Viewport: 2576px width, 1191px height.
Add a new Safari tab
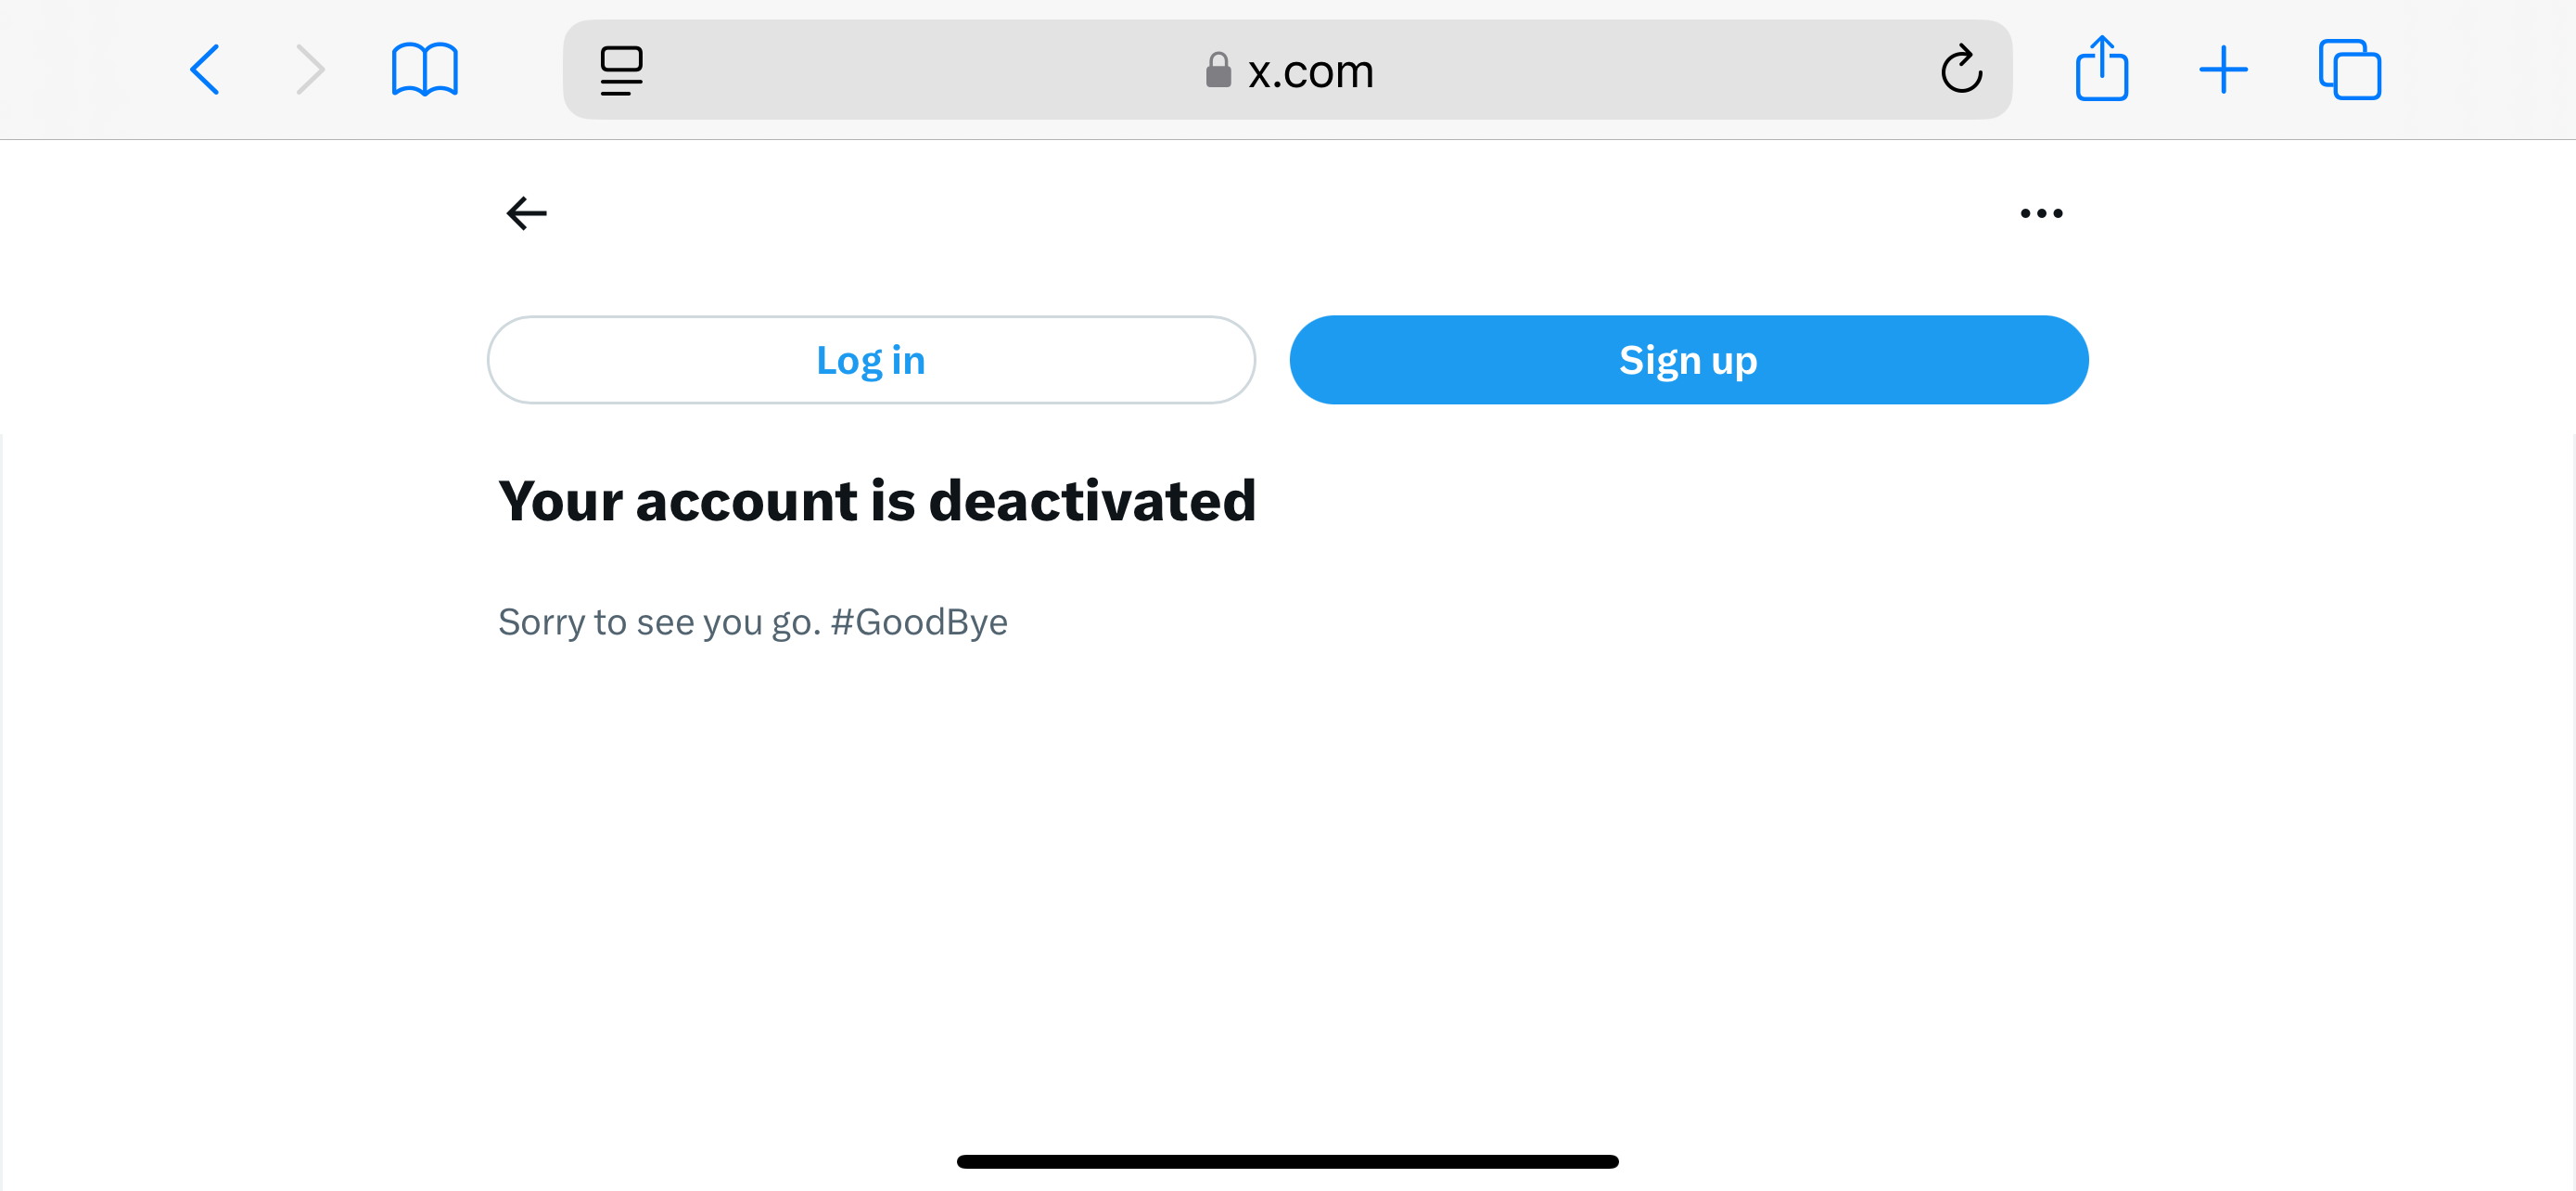click(x=2223, y=70)
